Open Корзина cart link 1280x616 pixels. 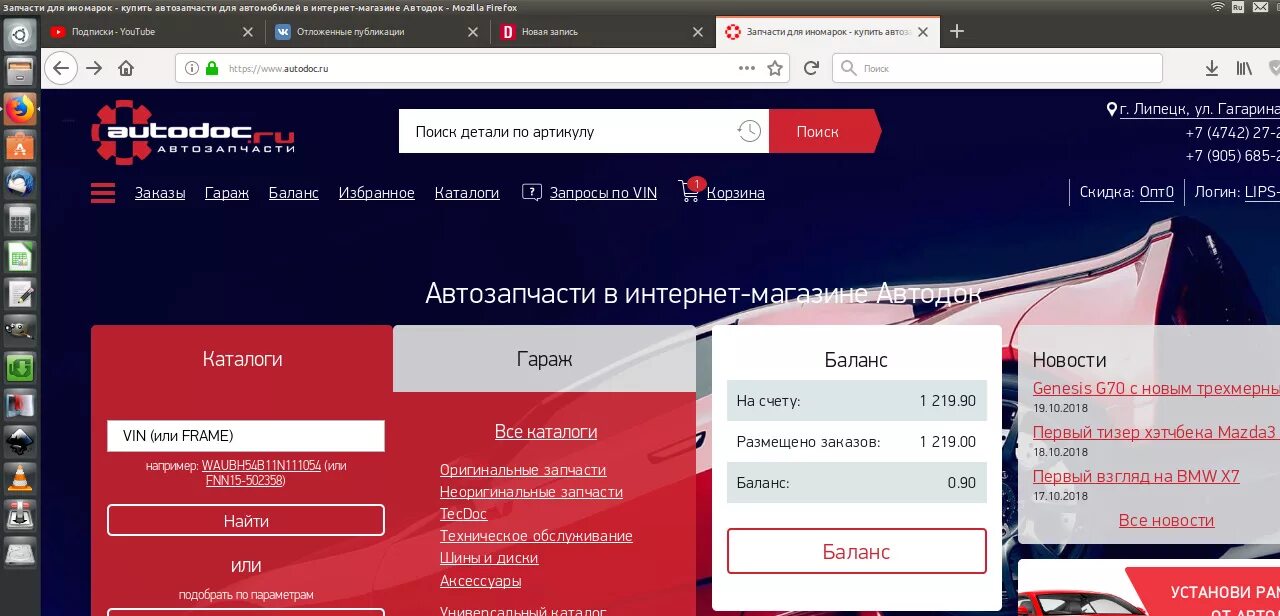pos(736,193)
